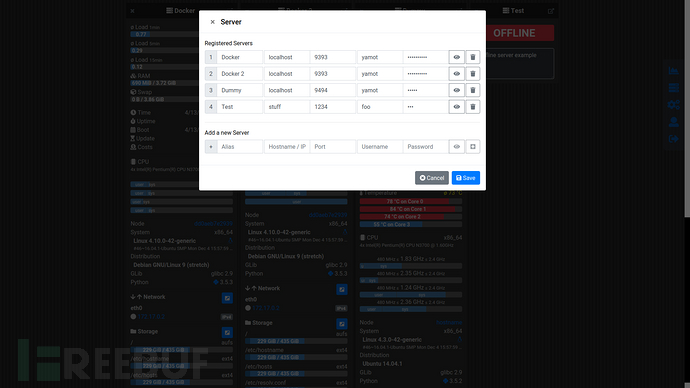Click the new server Port field

(333, 146)
